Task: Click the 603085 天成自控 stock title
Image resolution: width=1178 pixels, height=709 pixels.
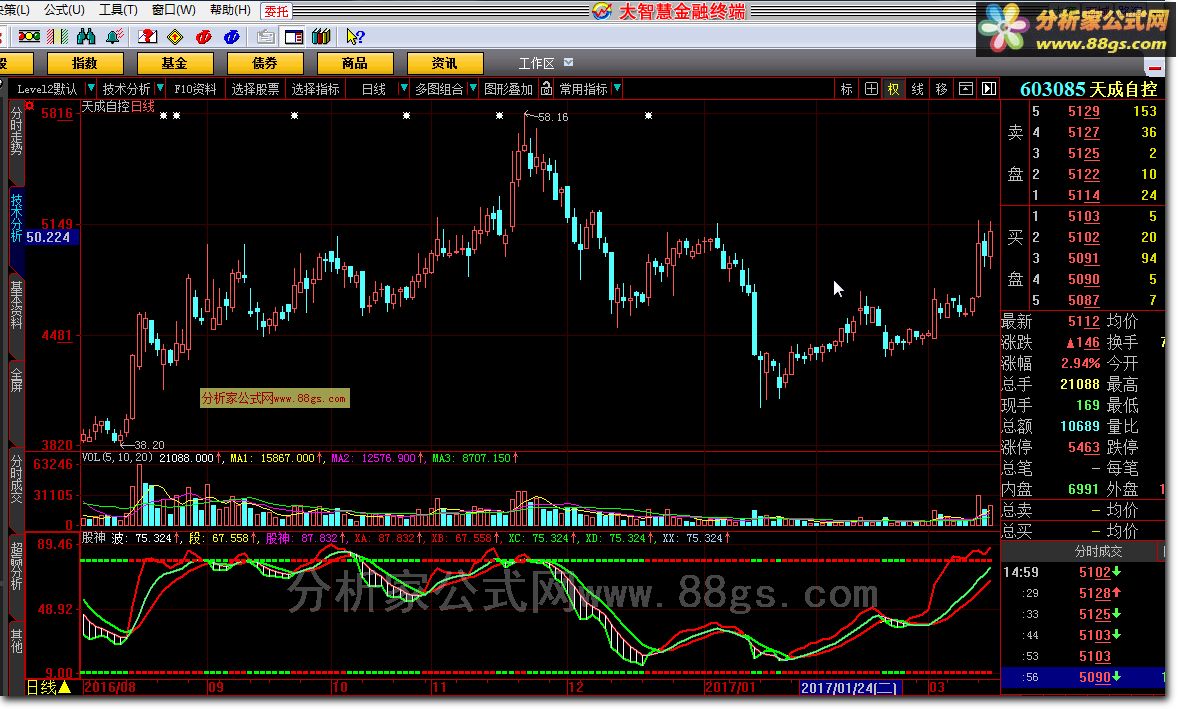Action: pyautogui.click(x=1088, y=89)
